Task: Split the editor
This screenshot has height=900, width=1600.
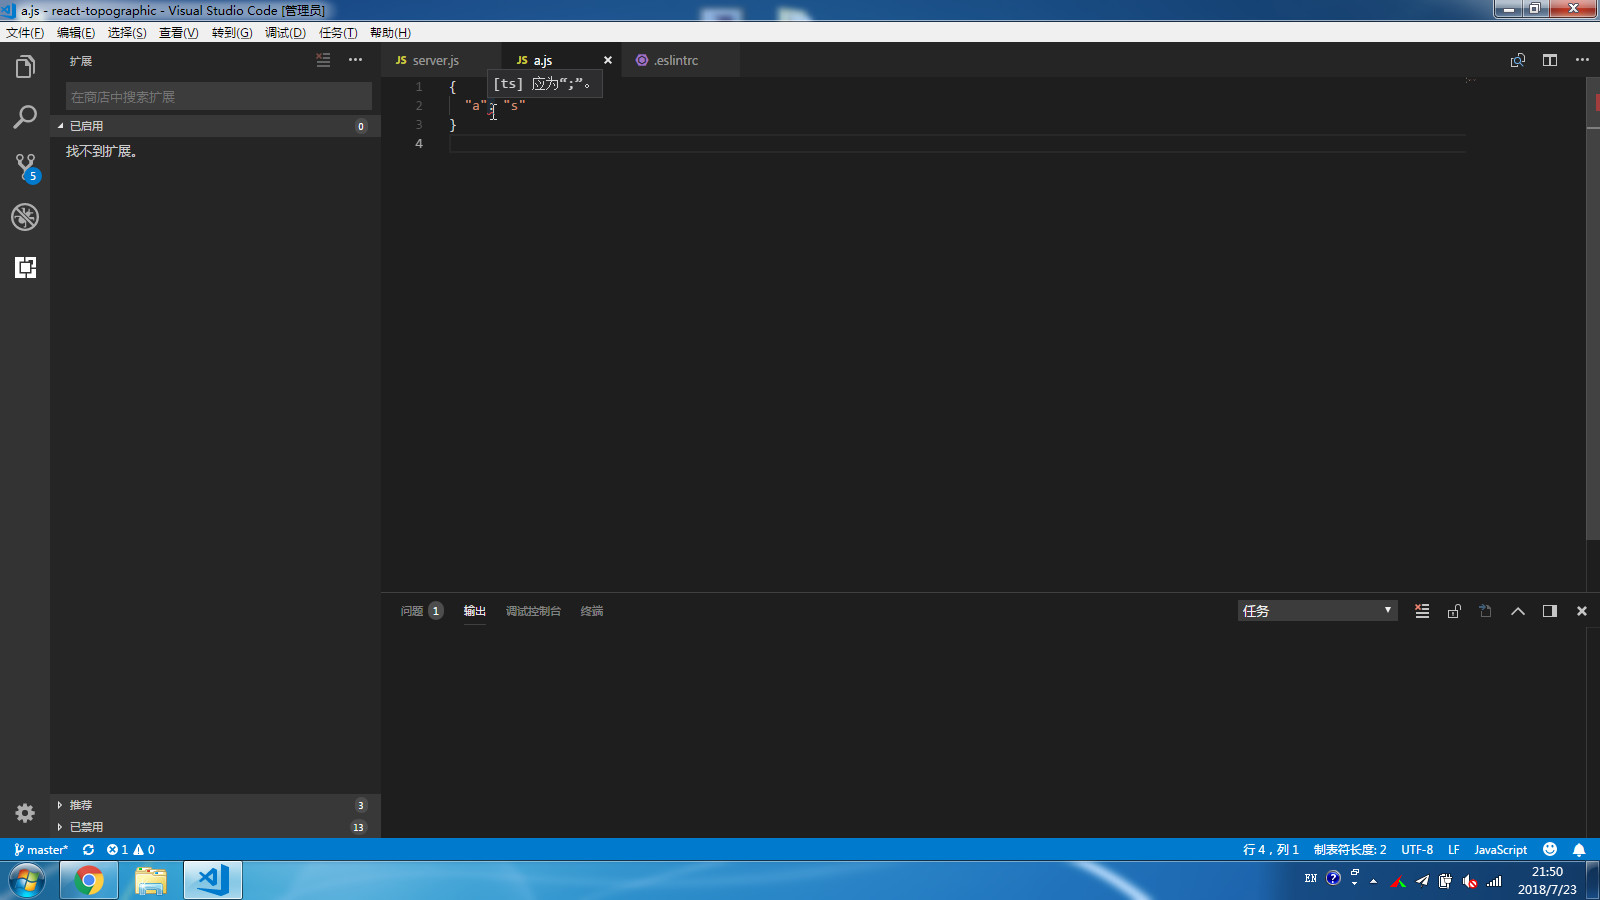Action: coord(1549,60)
